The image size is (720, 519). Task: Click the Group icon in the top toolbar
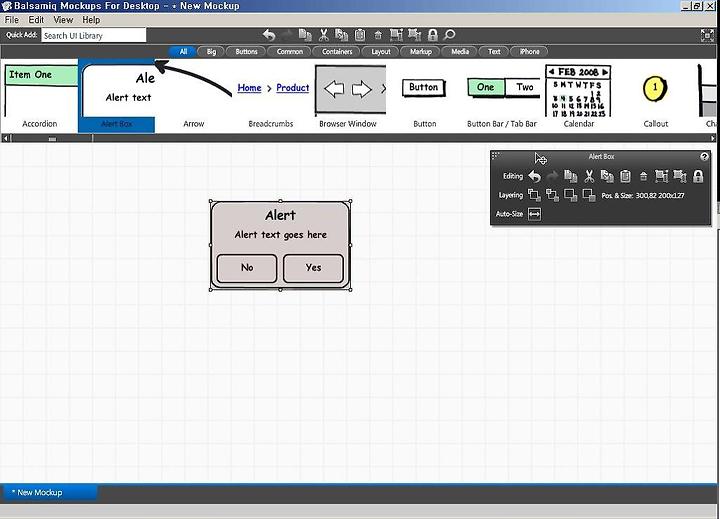(x=396, y=35)
